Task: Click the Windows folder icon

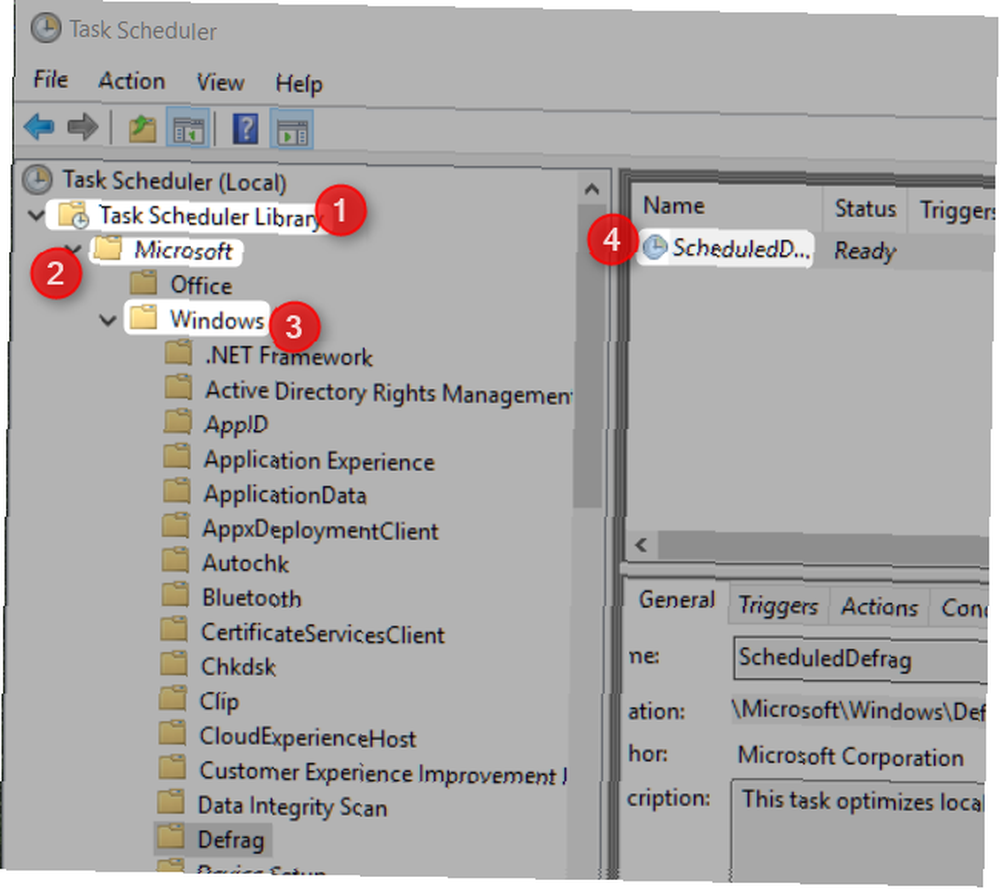Action: point(143,316)
